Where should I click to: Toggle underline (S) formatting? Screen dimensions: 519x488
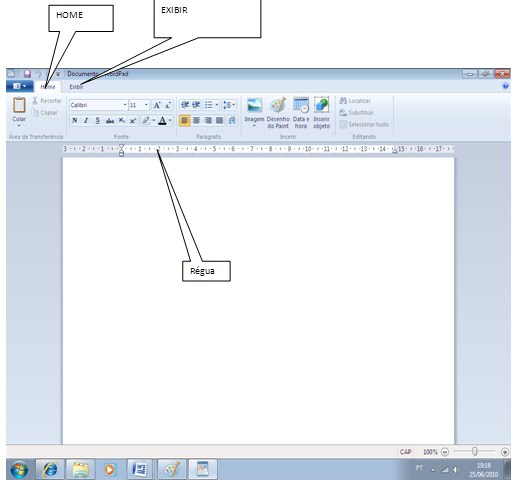97,121
